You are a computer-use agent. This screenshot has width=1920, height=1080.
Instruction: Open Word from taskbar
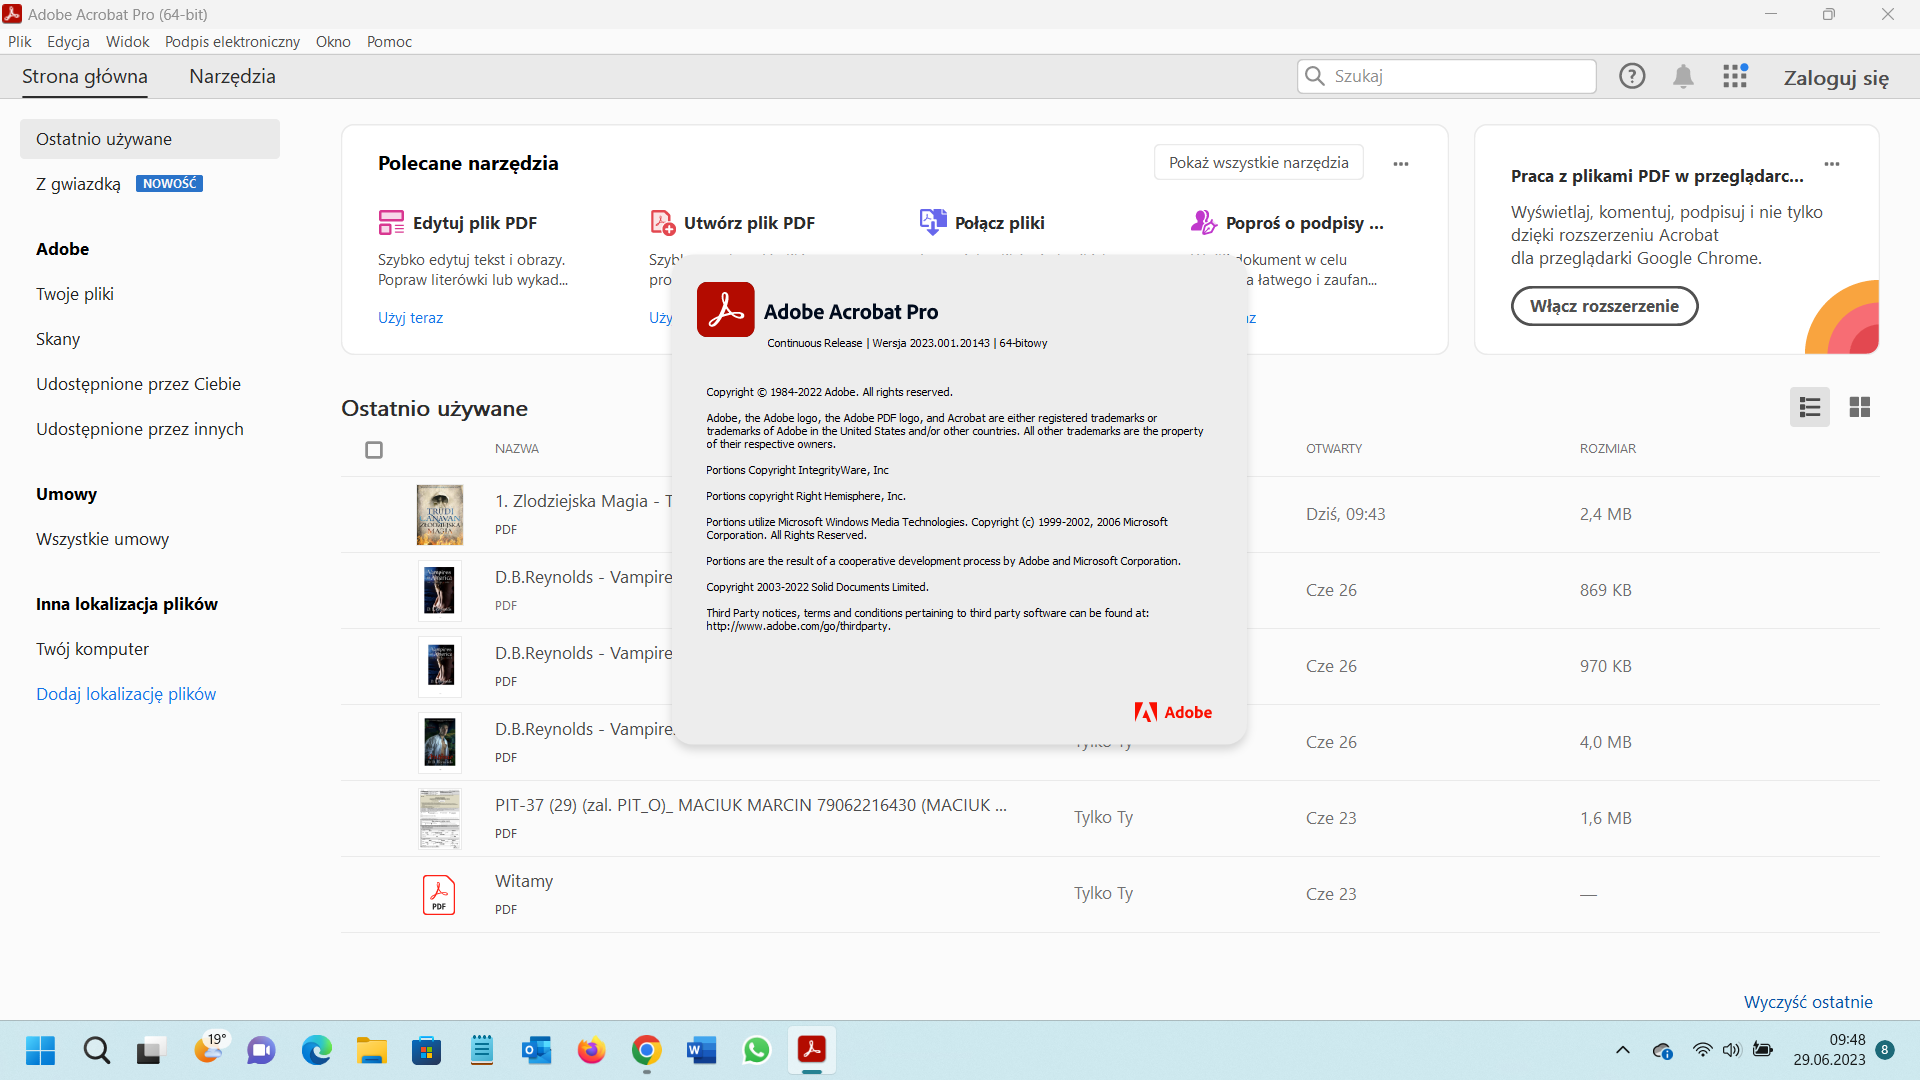pos(702,1051)
